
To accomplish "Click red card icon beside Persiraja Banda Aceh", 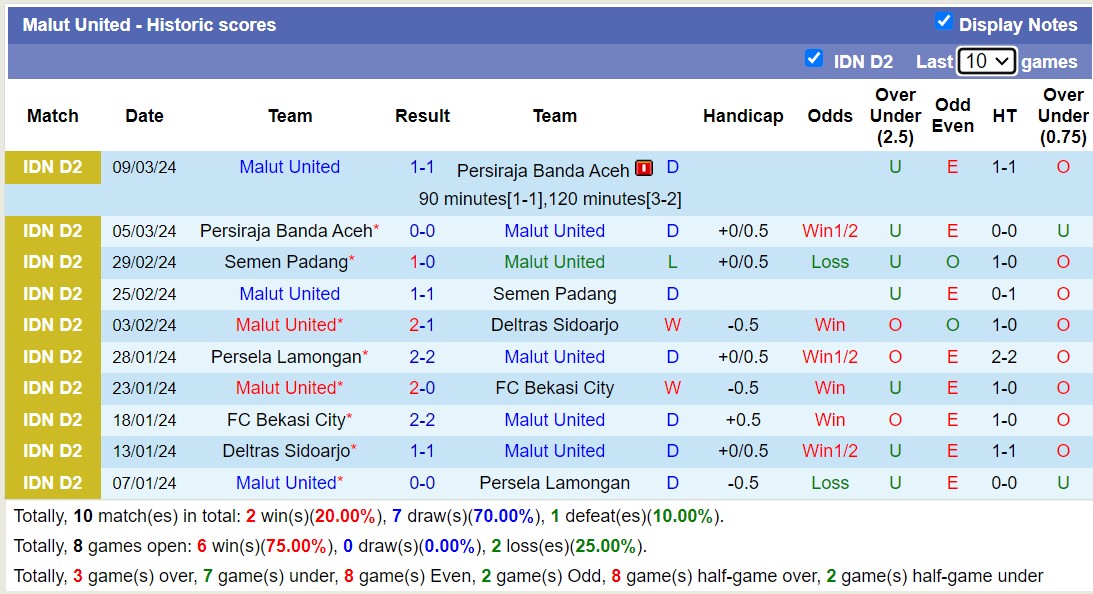I will (644, 169).
